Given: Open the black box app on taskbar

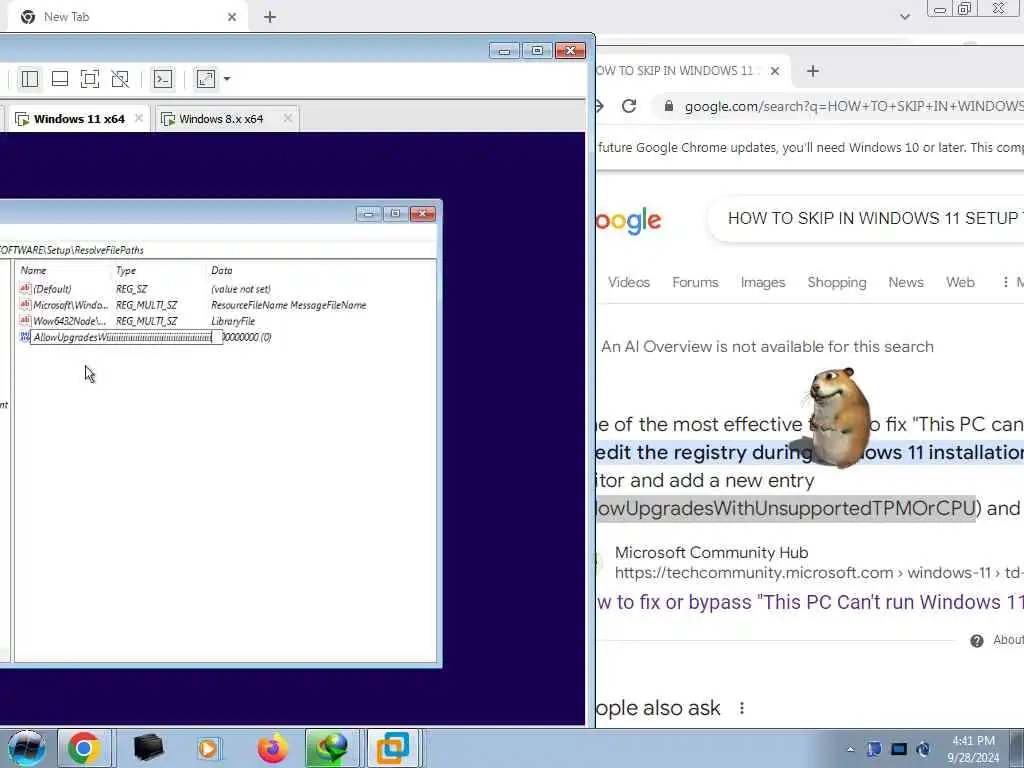Looking at the screenshot, I should tap(148, 748).
